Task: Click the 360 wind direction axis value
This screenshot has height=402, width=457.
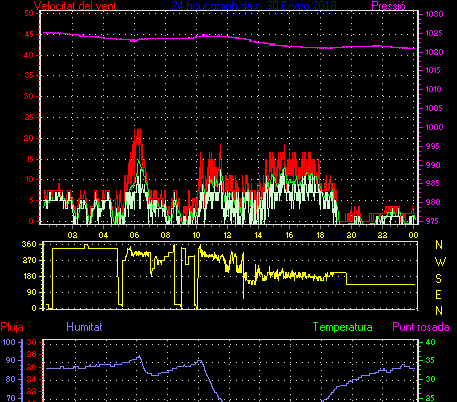Action: click(29, 244)
